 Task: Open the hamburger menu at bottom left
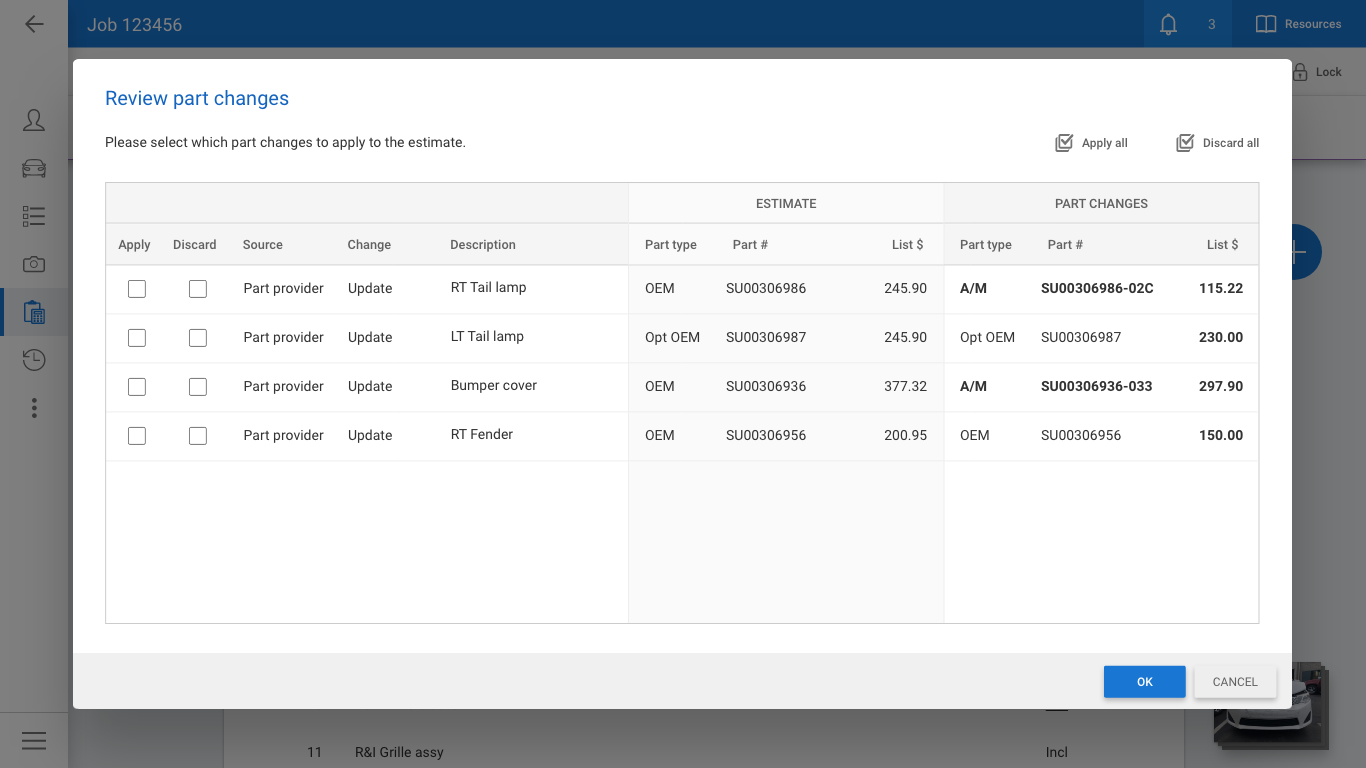34,740
